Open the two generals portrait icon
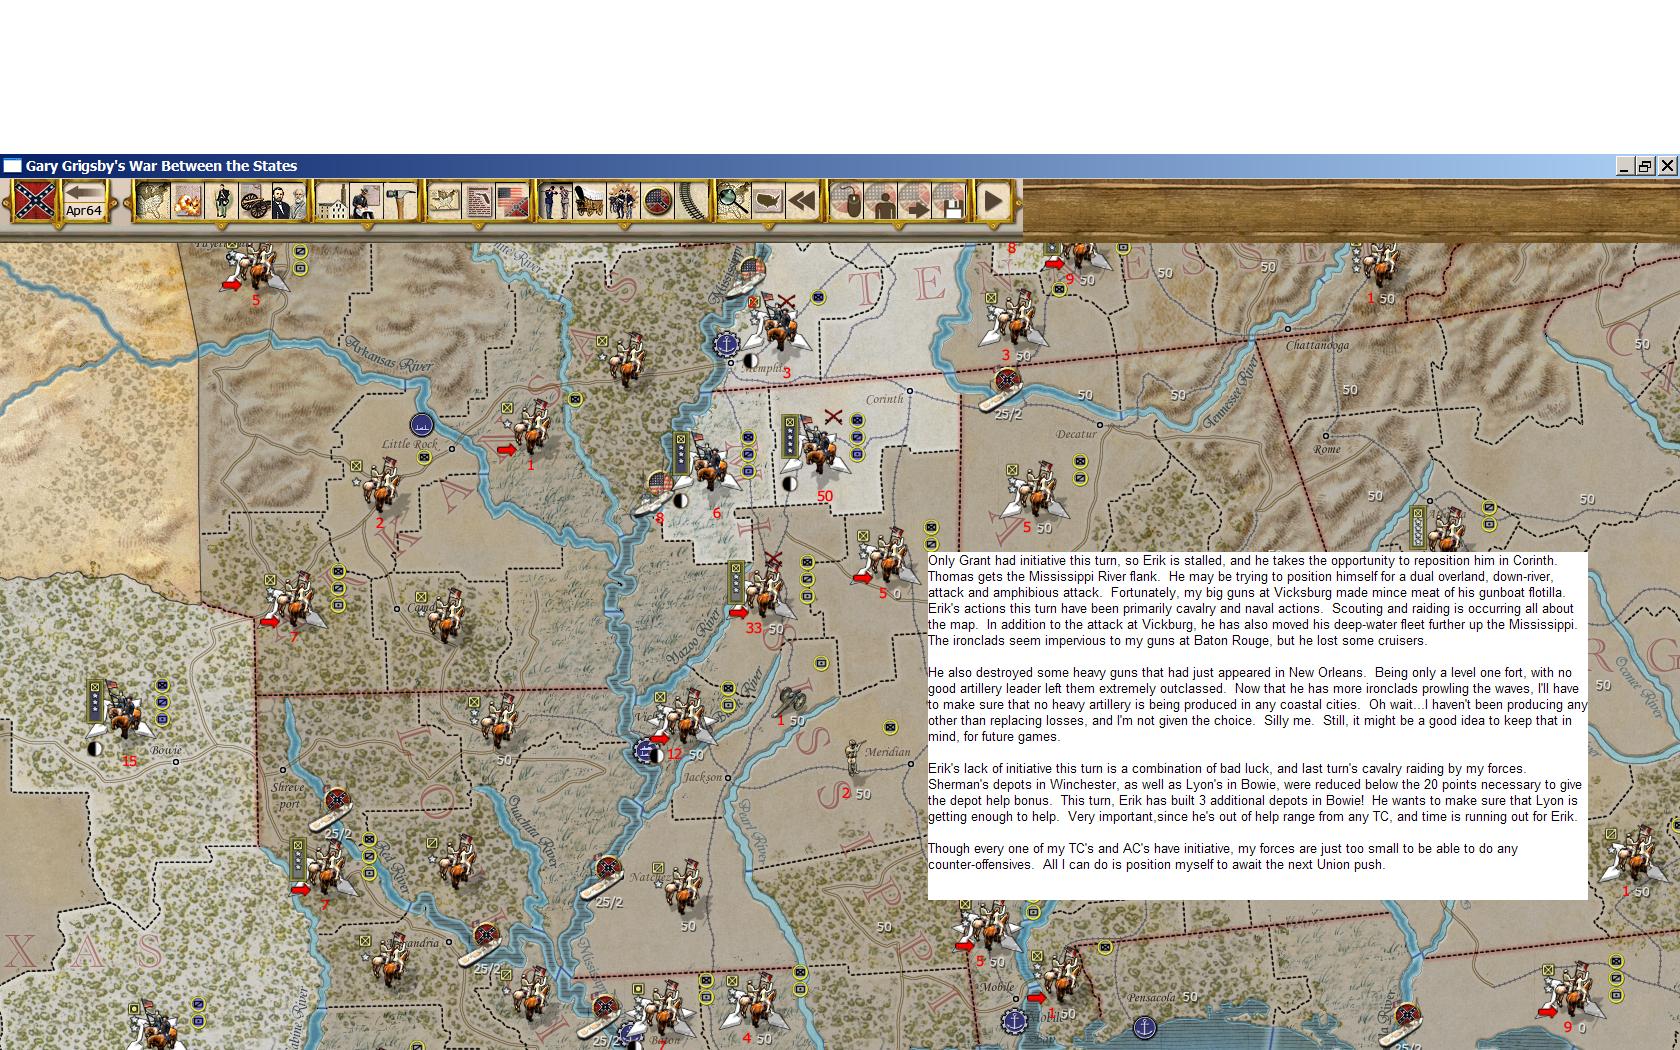Screen dimensions: 1680x1050 pyautogui.click(x=288, y=200)
